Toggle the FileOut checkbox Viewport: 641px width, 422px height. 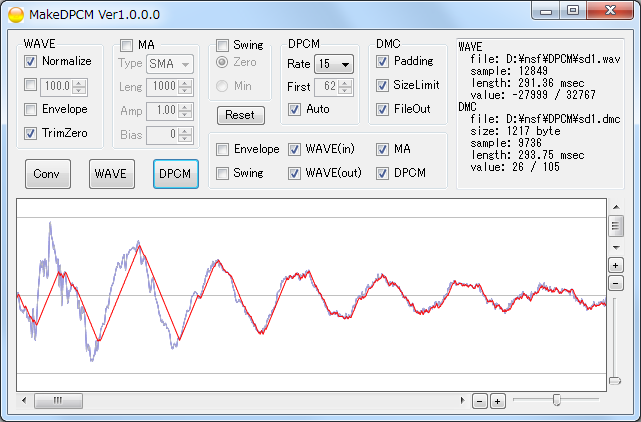click(382, 109)
